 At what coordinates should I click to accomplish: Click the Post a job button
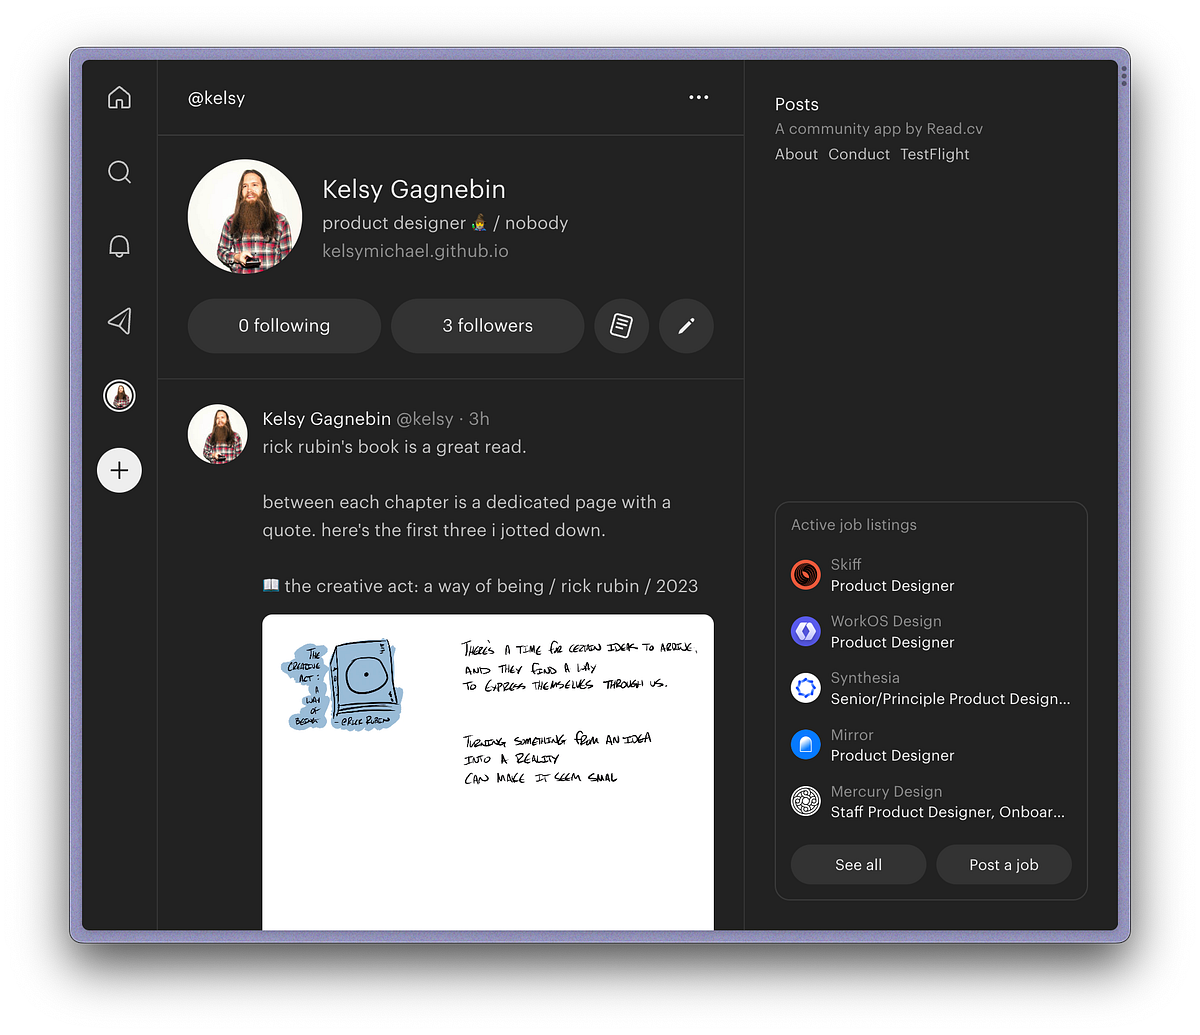(1003, 864)
